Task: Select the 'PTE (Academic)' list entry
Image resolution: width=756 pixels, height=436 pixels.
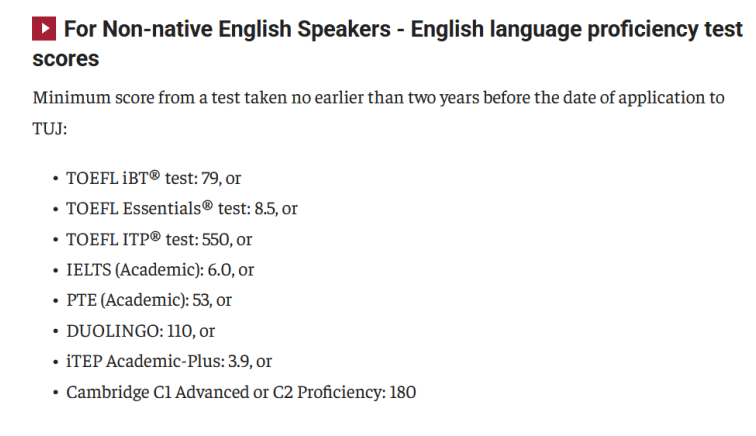Action: (x=149, y=300)
